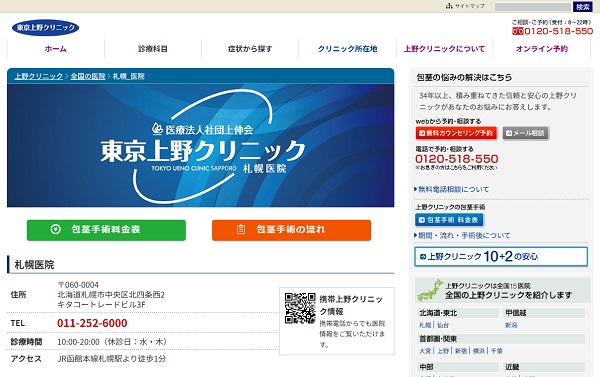This screenshot has width=600, height=377.
Task: Click the green 包茎手術料金表 button
Action: click(106, 230)
